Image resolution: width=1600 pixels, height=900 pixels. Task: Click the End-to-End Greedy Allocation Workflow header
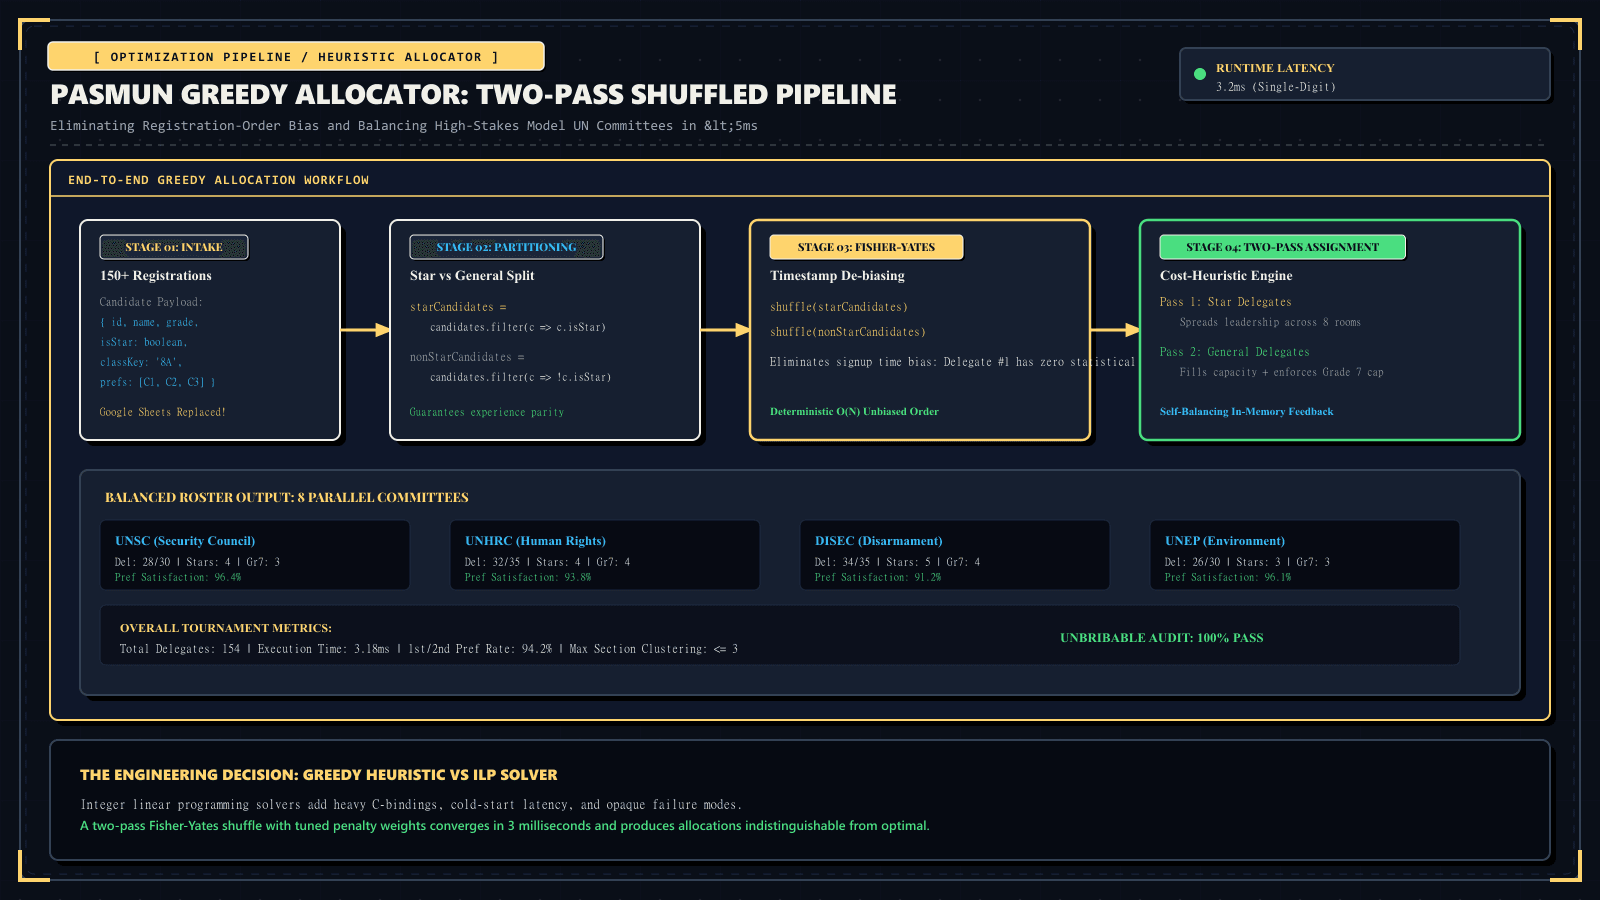pyautogui.click(x=218, y=180)
